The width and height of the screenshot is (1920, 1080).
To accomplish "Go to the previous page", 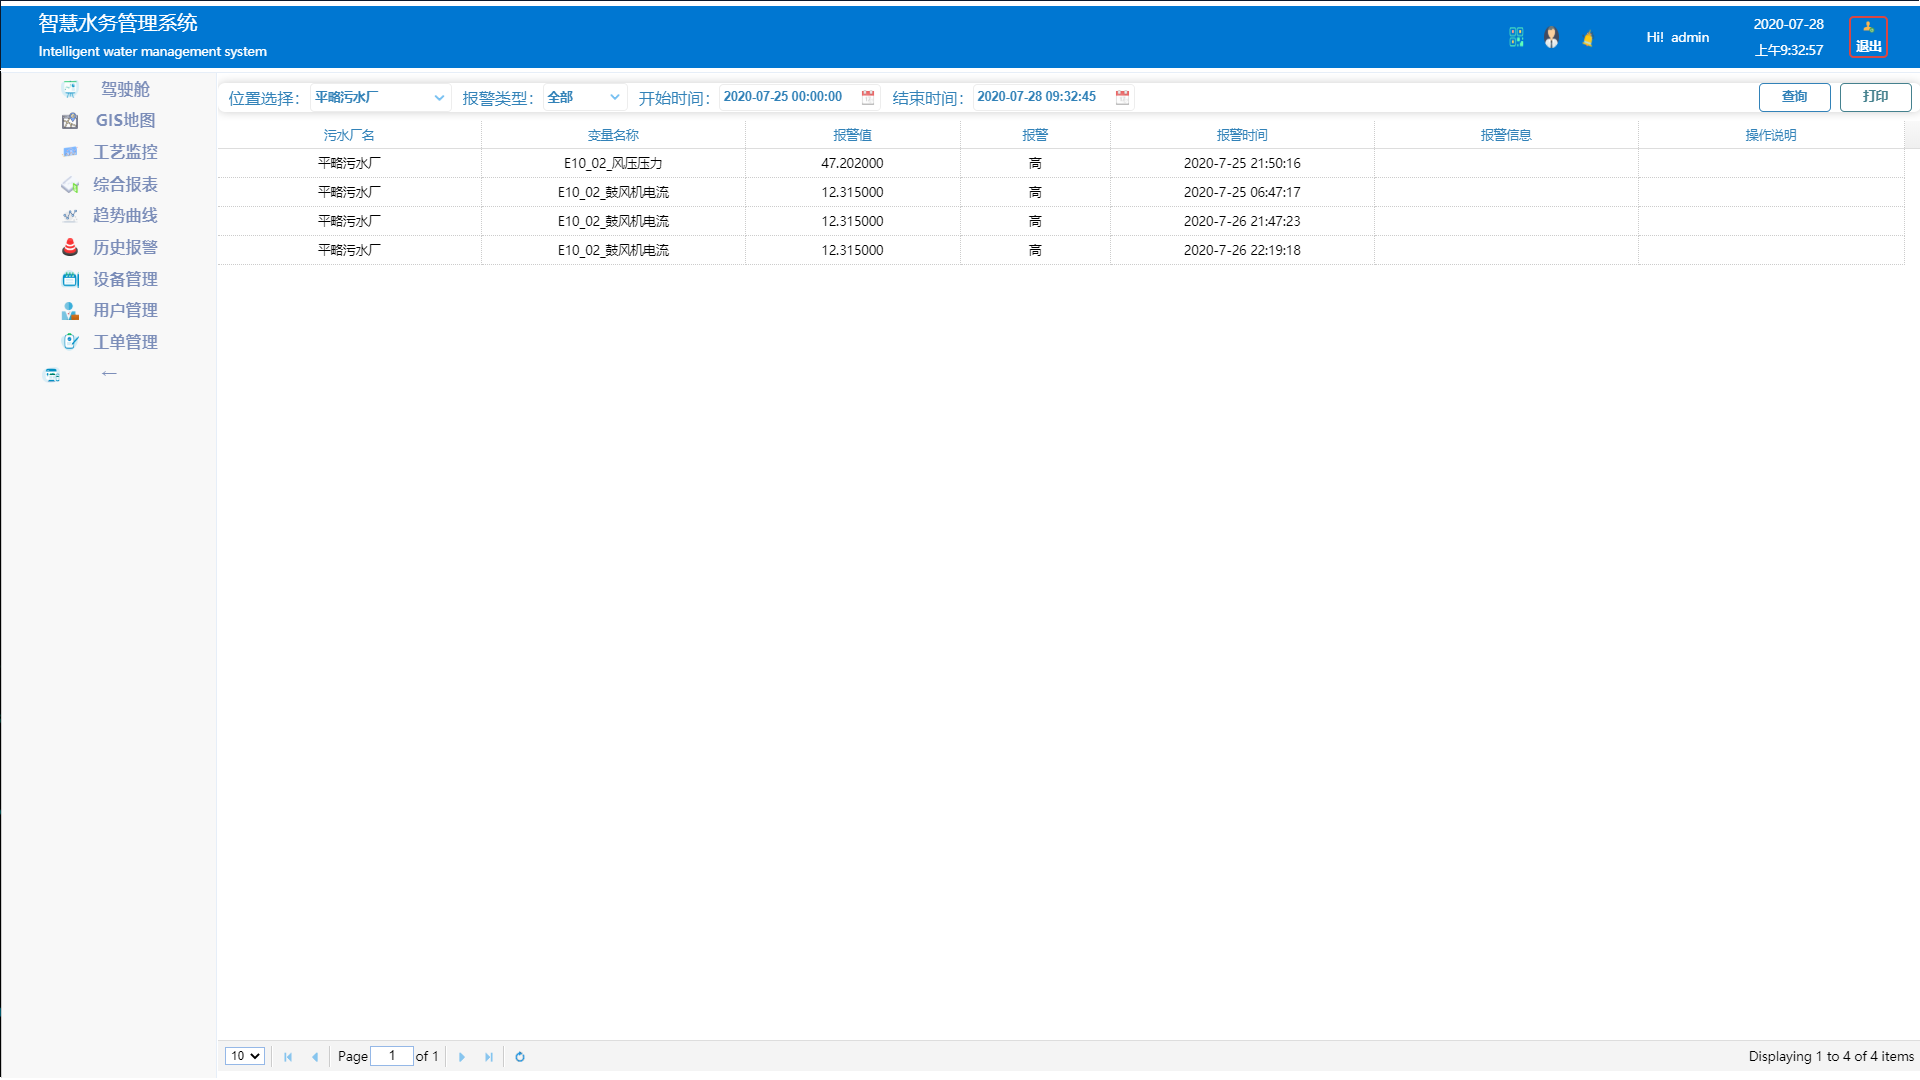I will tap(315, 1057).
